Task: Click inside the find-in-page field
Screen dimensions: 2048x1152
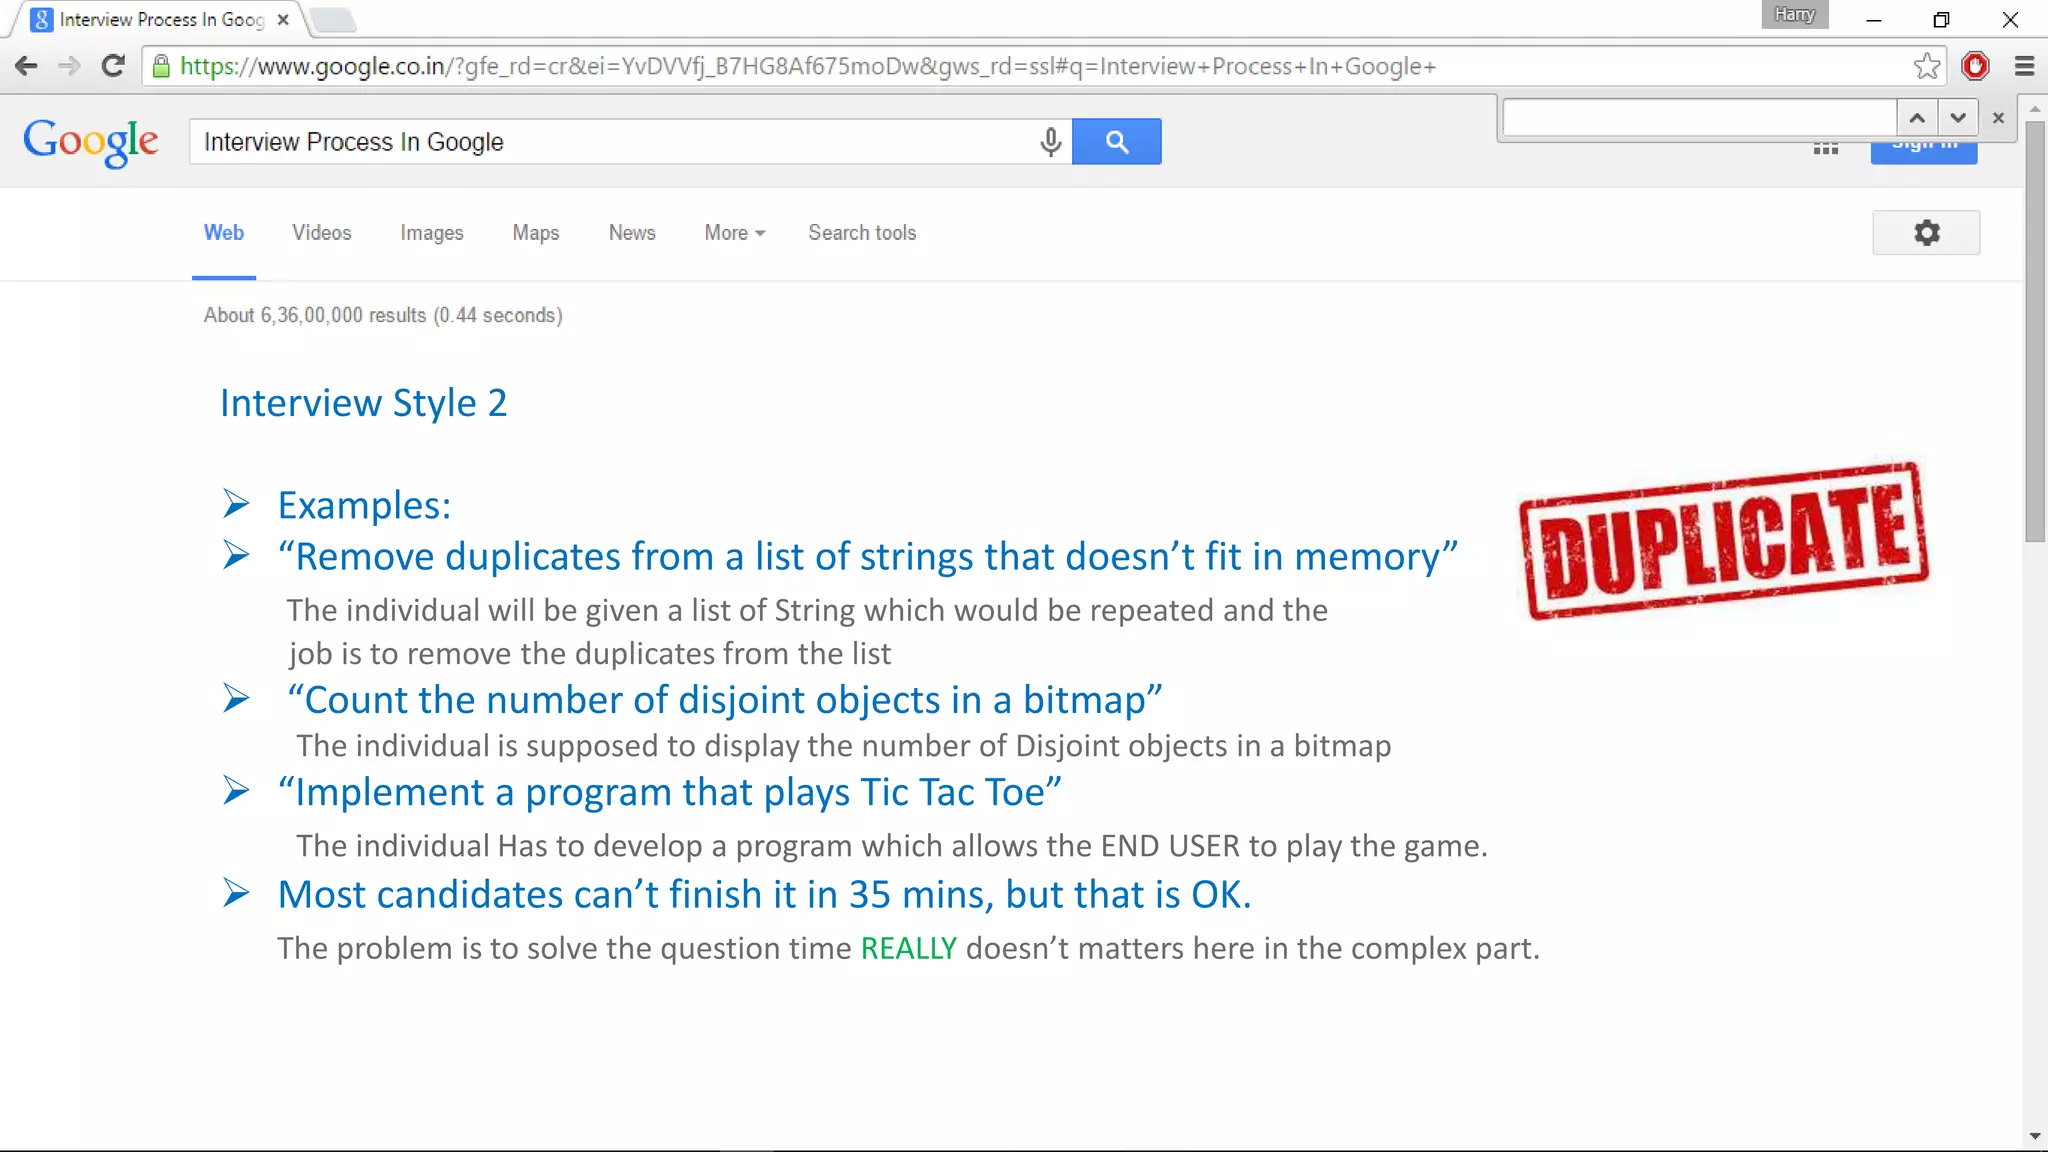Action: tap(1700, 118)
